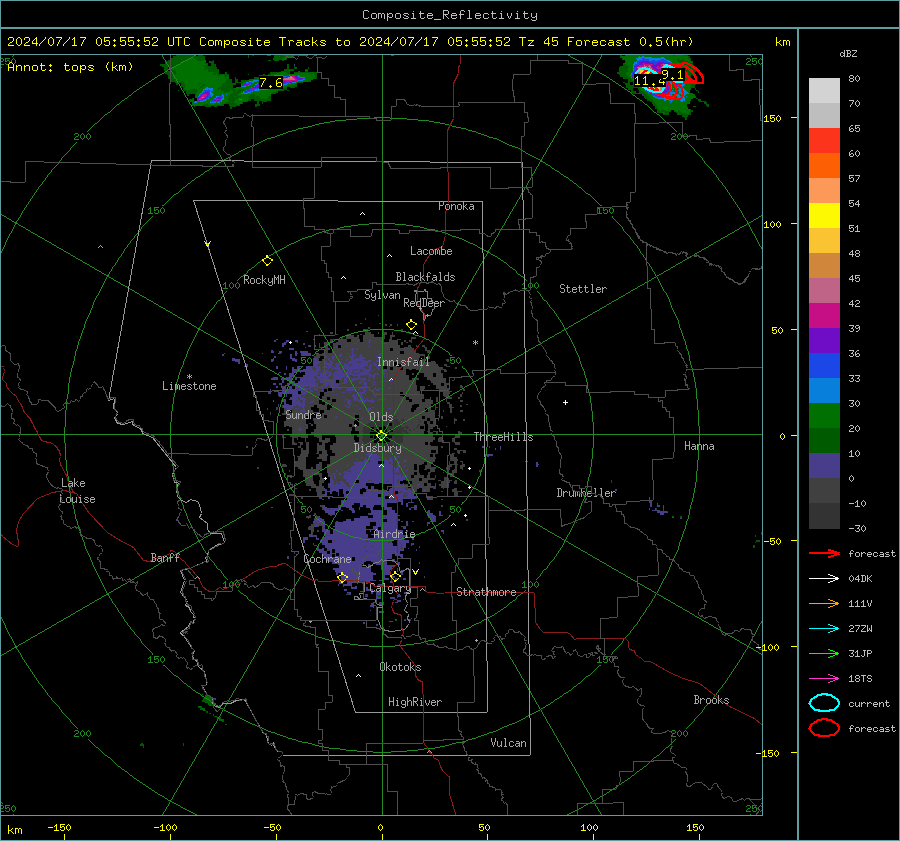900x841 pixels.
Task: Pick the light blue dBZ scale swatch
Action: (824, 390)
